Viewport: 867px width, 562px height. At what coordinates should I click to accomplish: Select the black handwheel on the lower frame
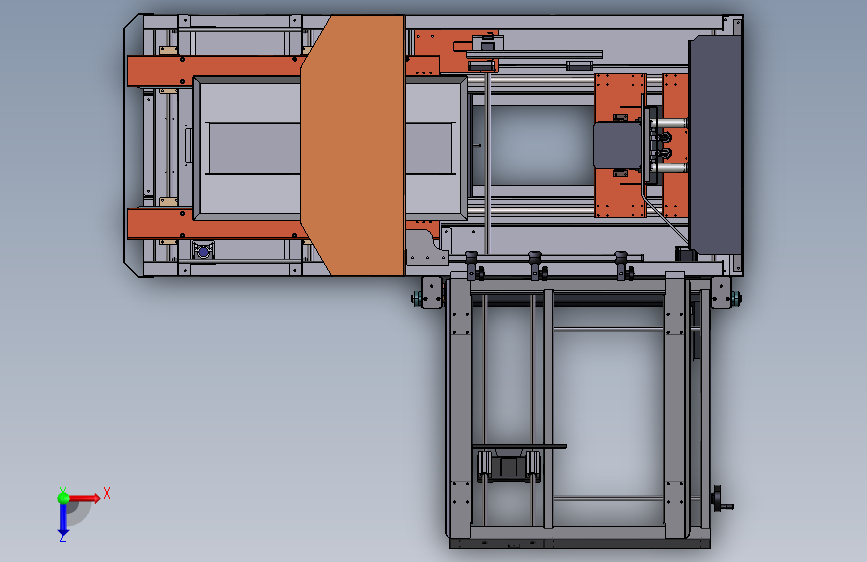721,499
